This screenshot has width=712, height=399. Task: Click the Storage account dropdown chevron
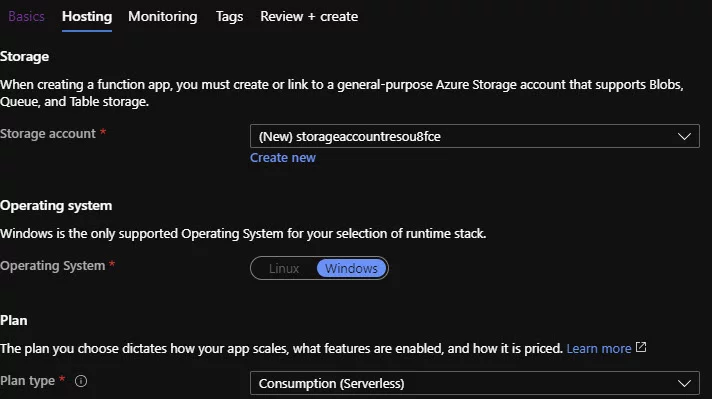pyautogui.click(x=684, y=136)
